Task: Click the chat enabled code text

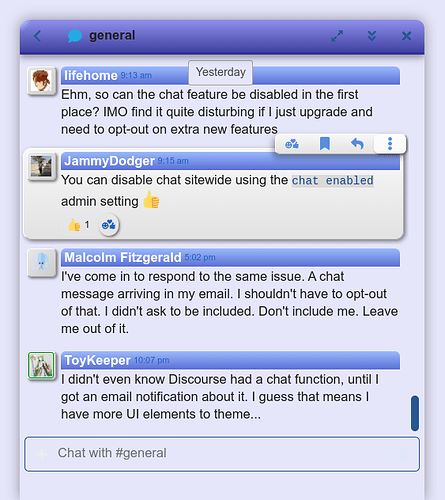Action: (x=333, y=181)
